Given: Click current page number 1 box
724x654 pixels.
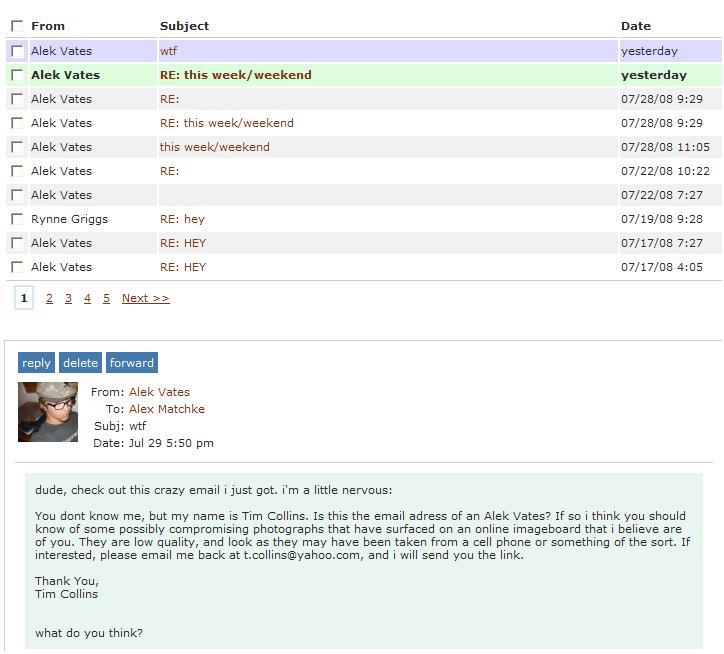Looking at the screenshot, I should tap(24, 298).
